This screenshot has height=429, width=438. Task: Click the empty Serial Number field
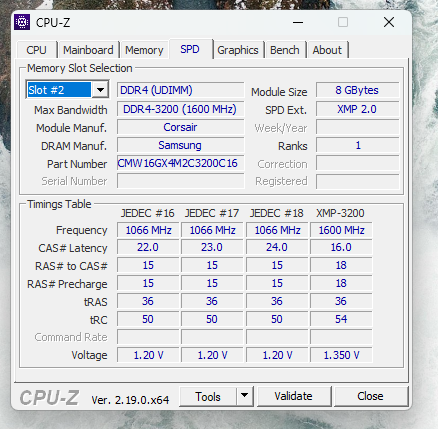point(180,181)
